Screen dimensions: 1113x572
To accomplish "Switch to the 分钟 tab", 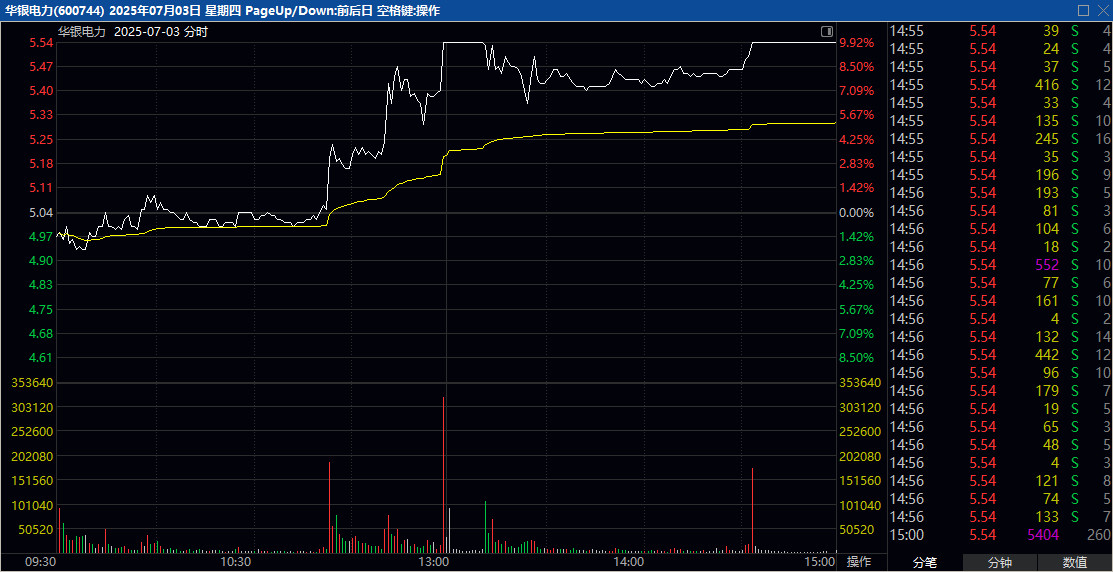I will click(x=999, y=562).
